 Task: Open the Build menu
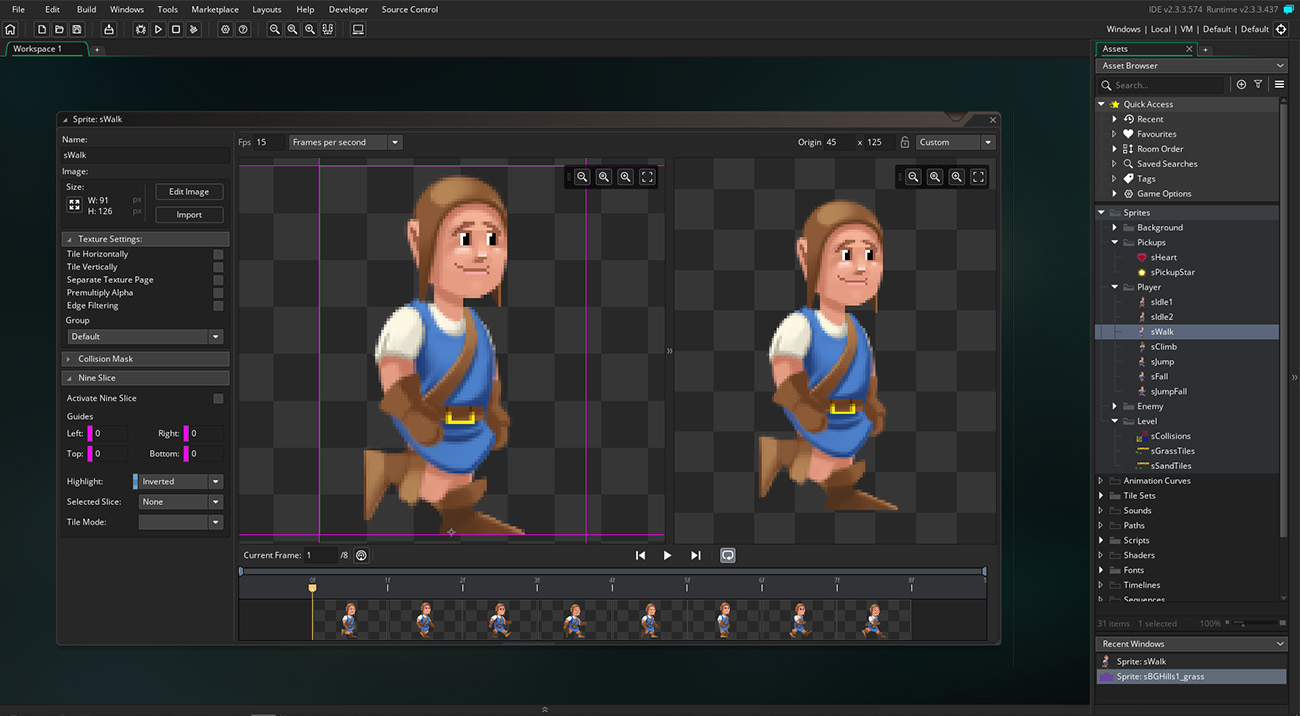(x=87, y=9)
